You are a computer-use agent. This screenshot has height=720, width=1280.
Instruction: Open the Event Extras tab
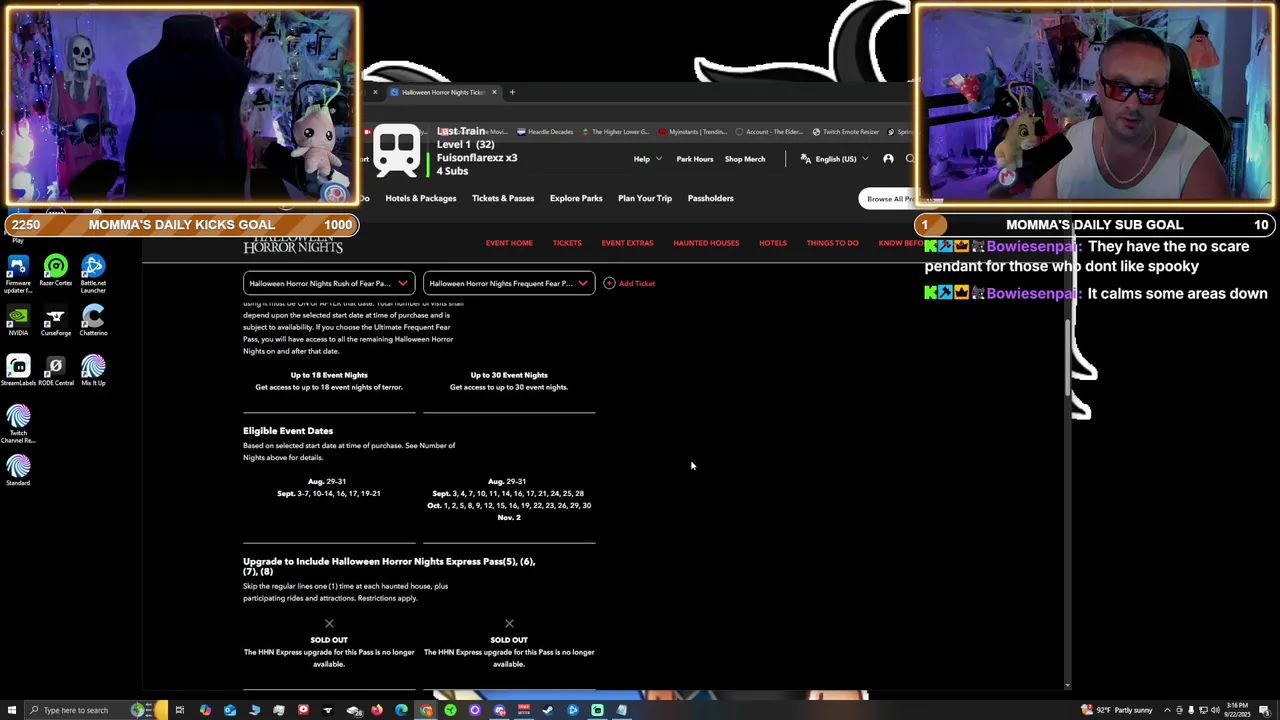tap(627, 243)
